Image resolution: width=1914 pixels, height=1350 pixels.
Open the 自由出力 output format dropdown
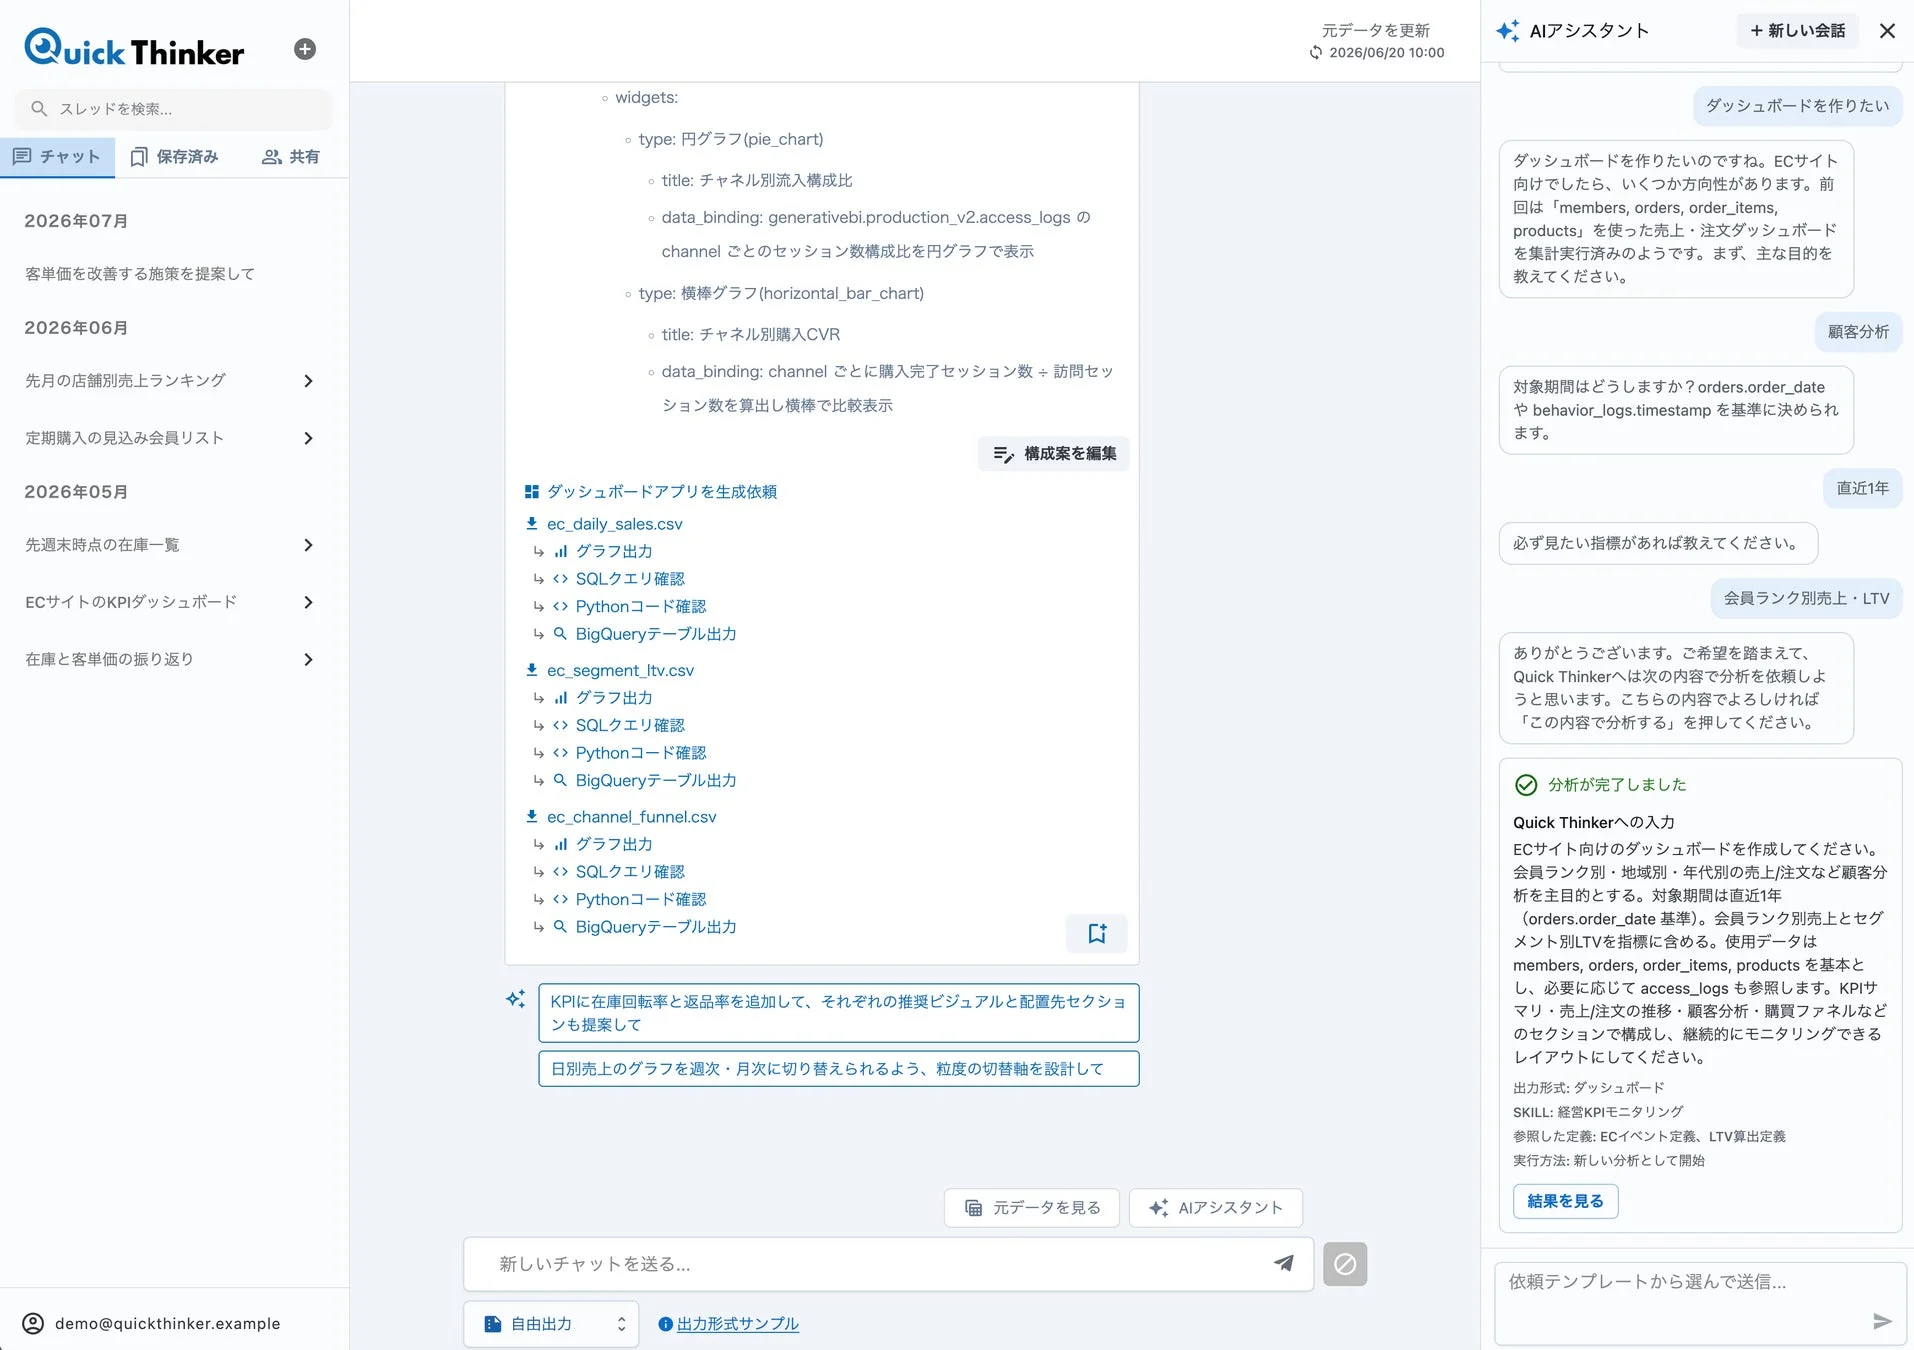click(551, 1324)
